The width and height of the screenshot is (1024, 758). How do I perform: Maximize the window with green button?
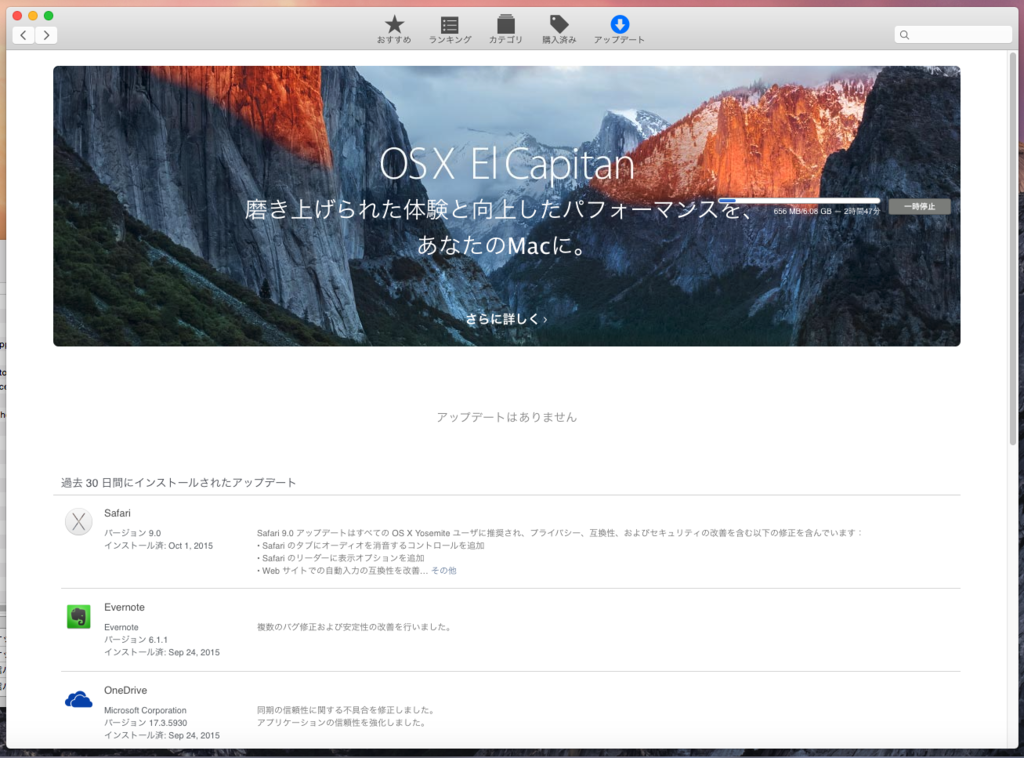tap(48, 15)
